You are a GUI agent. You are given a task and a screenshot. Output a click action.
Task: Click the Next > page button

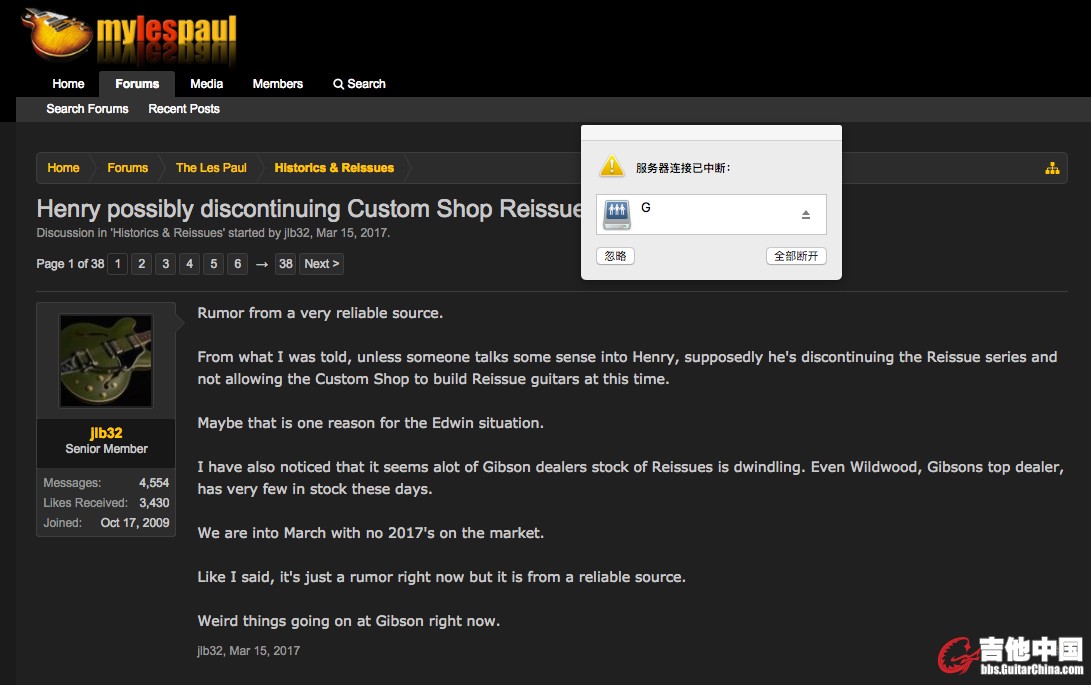click(321, 264)
